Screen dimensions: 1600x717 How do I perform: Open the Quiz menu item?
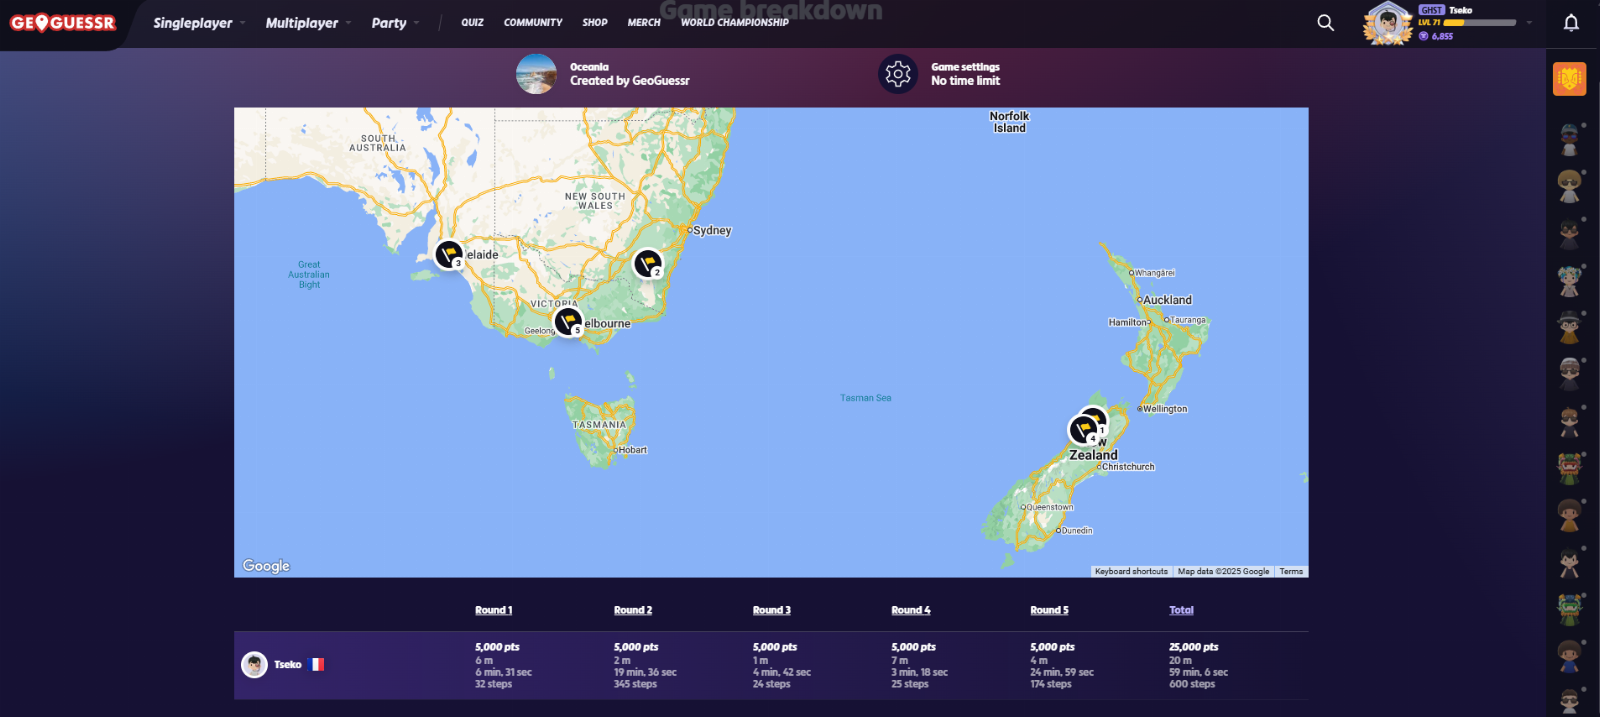pos(472,22)
